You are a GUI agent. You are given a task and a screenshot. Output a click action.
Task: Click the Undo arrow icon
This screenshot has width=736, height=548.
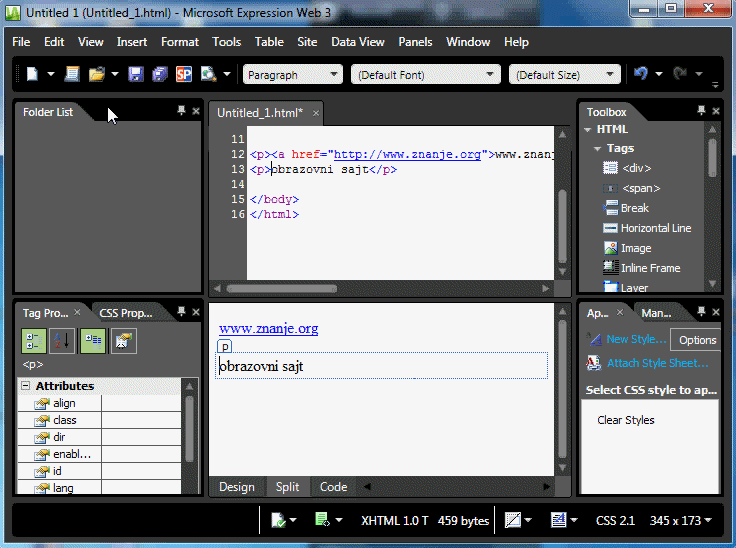point(641,74)
